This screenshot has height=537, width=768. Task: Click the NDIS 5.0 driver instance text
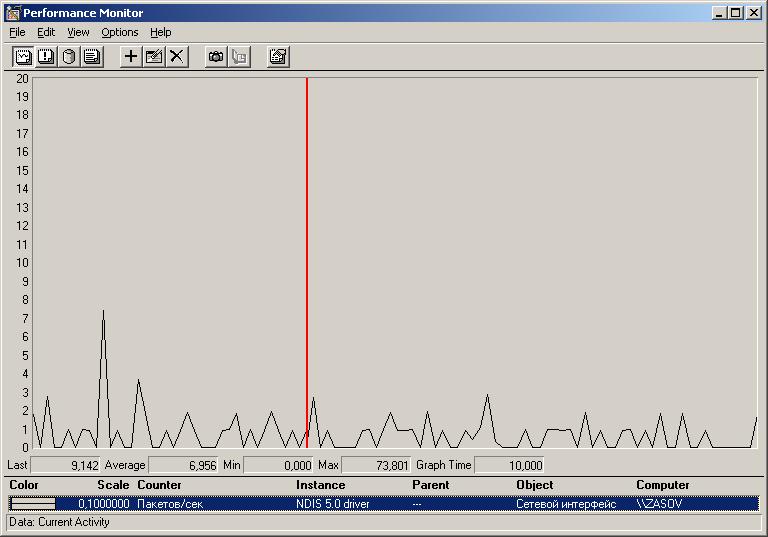[x=333, y=504]
